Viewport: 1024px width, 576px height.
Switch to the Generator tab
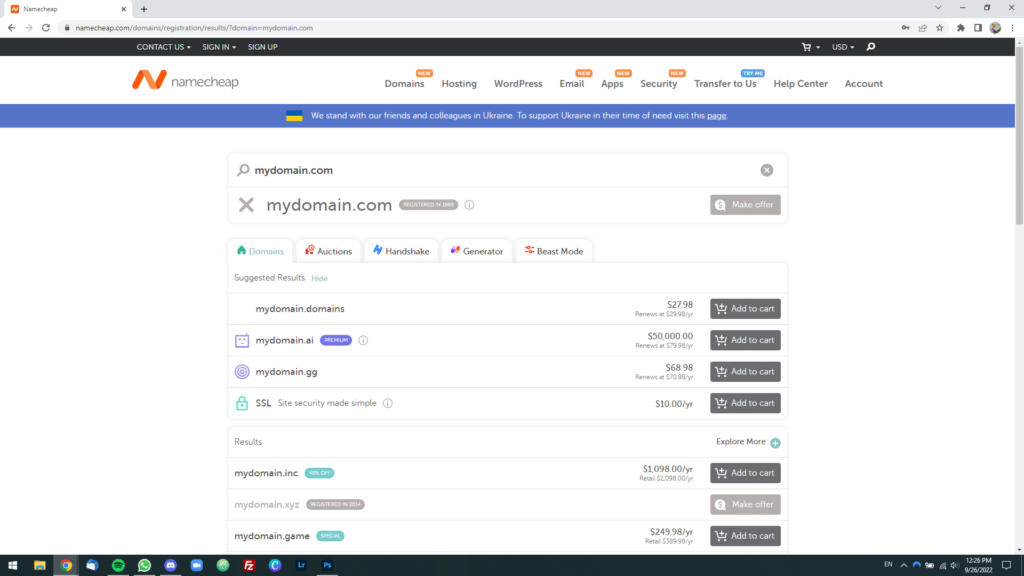[477, 251]
